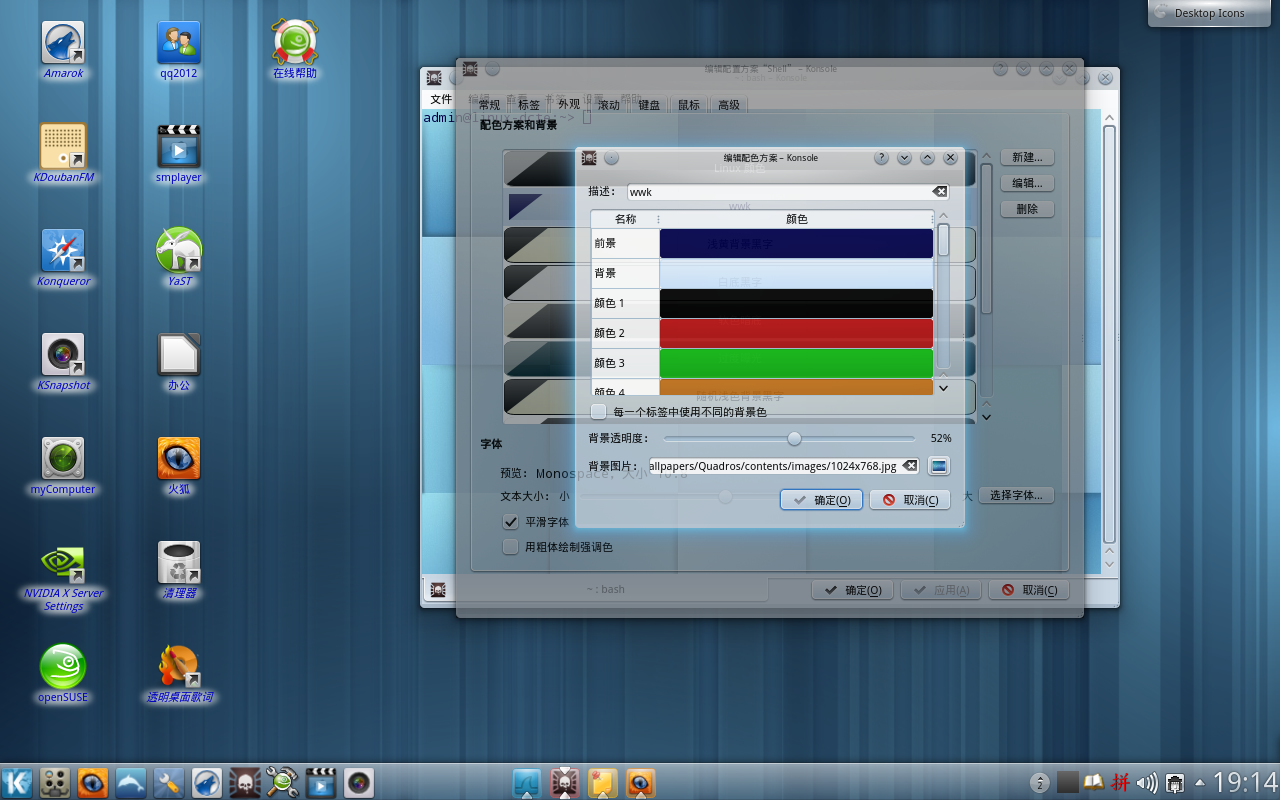The width and height of the screenshot is (1280, 800).
Task: Click the color table vertical scrollbar
Action: (x=943, y=295)
